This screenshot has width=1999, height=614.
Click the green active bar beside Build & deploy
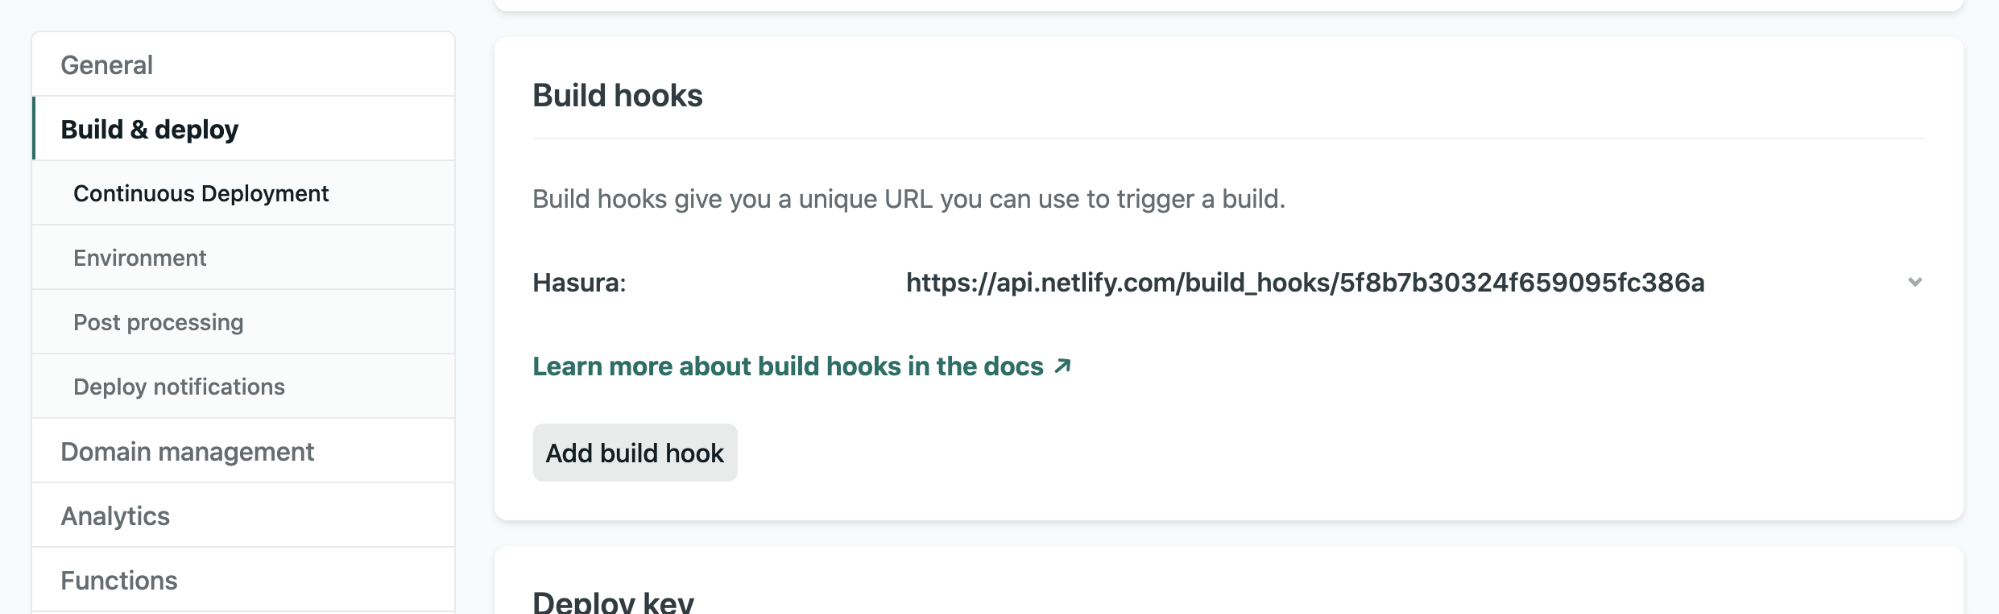(34, 129)
